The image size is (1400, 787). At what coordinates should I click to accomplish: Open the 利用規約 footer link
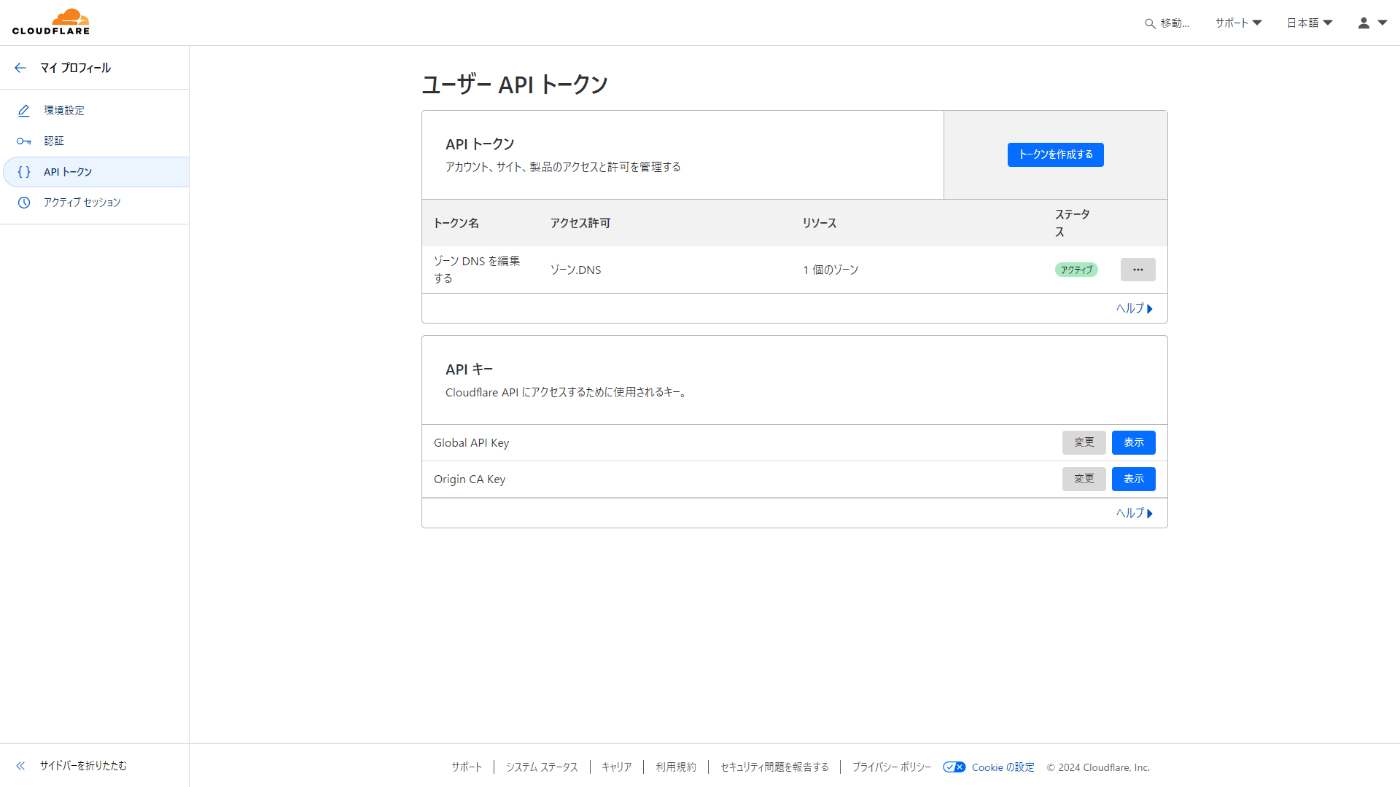pos(675,767)
